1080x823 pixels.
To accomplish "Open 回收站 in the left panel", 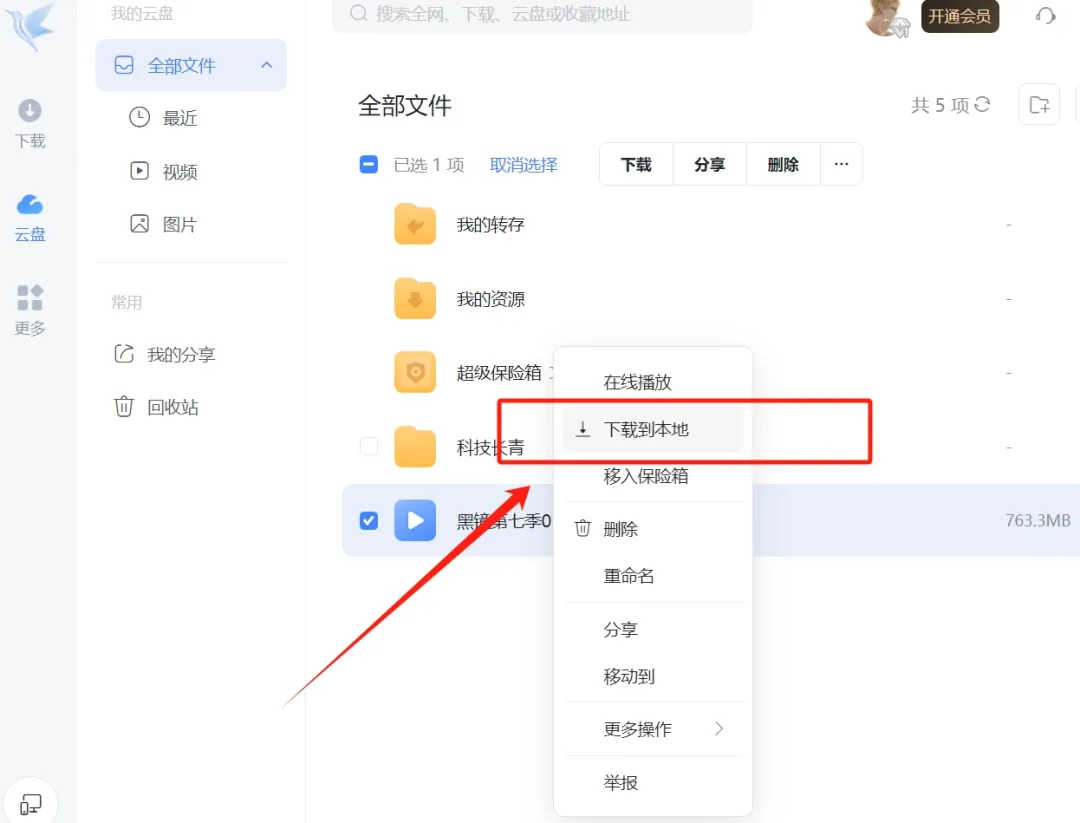I will [x=172, y=407].
